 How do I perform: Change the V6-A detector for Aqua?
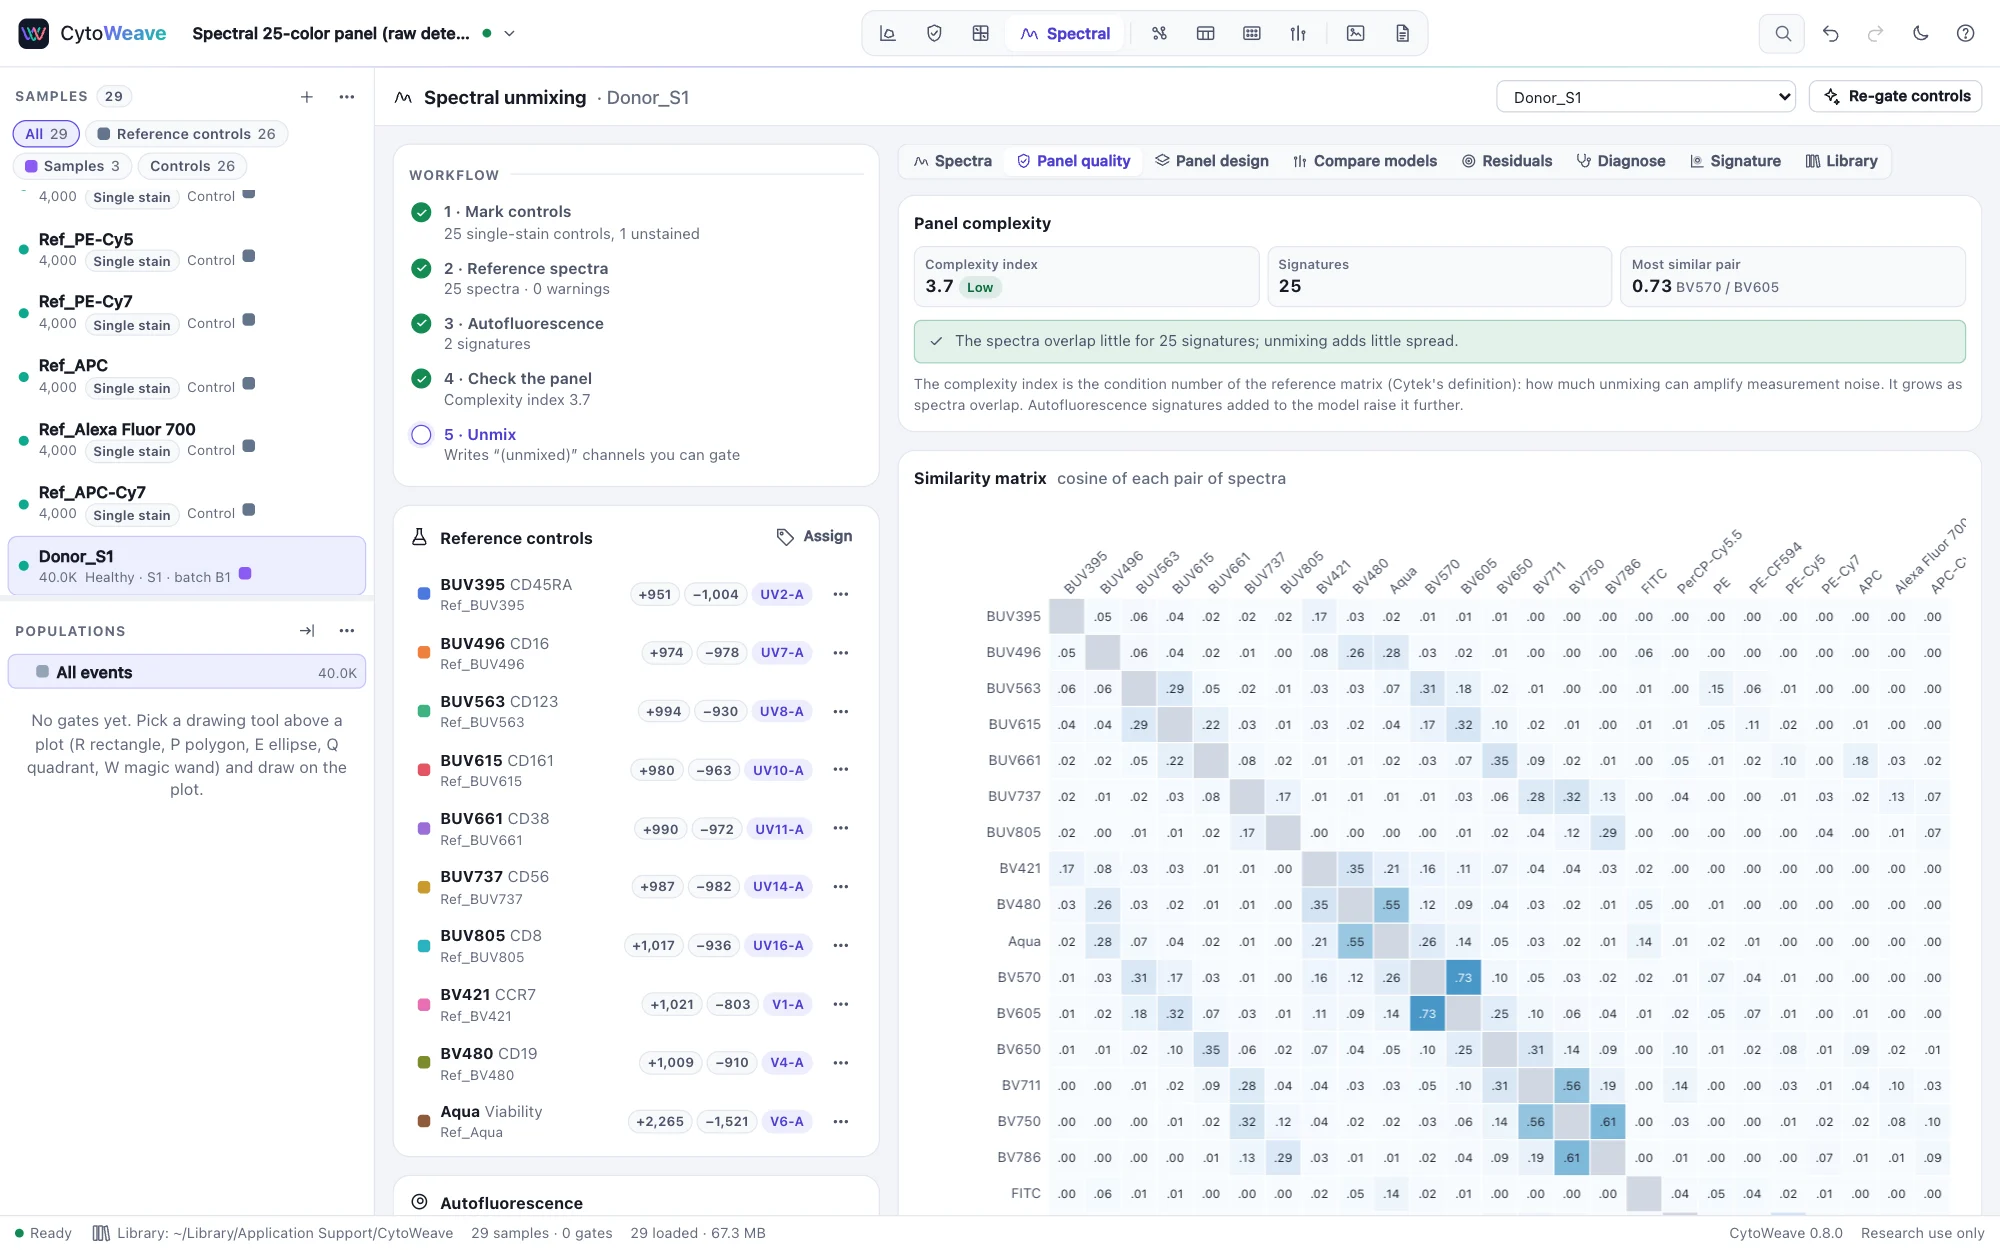click(787, 1122)
